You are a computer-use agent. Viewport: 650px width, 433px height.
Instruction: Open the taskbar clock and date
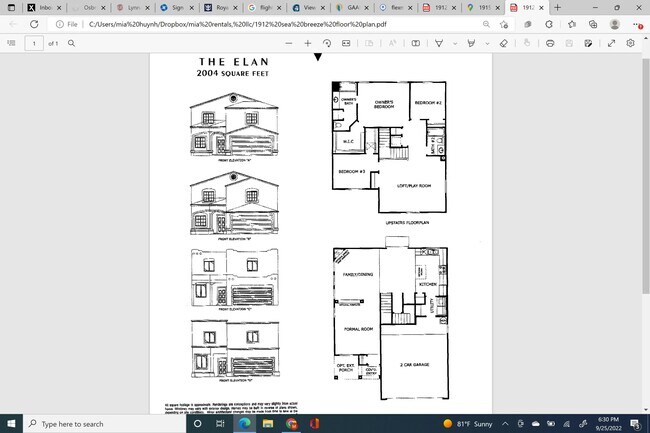tap(608, 423)
